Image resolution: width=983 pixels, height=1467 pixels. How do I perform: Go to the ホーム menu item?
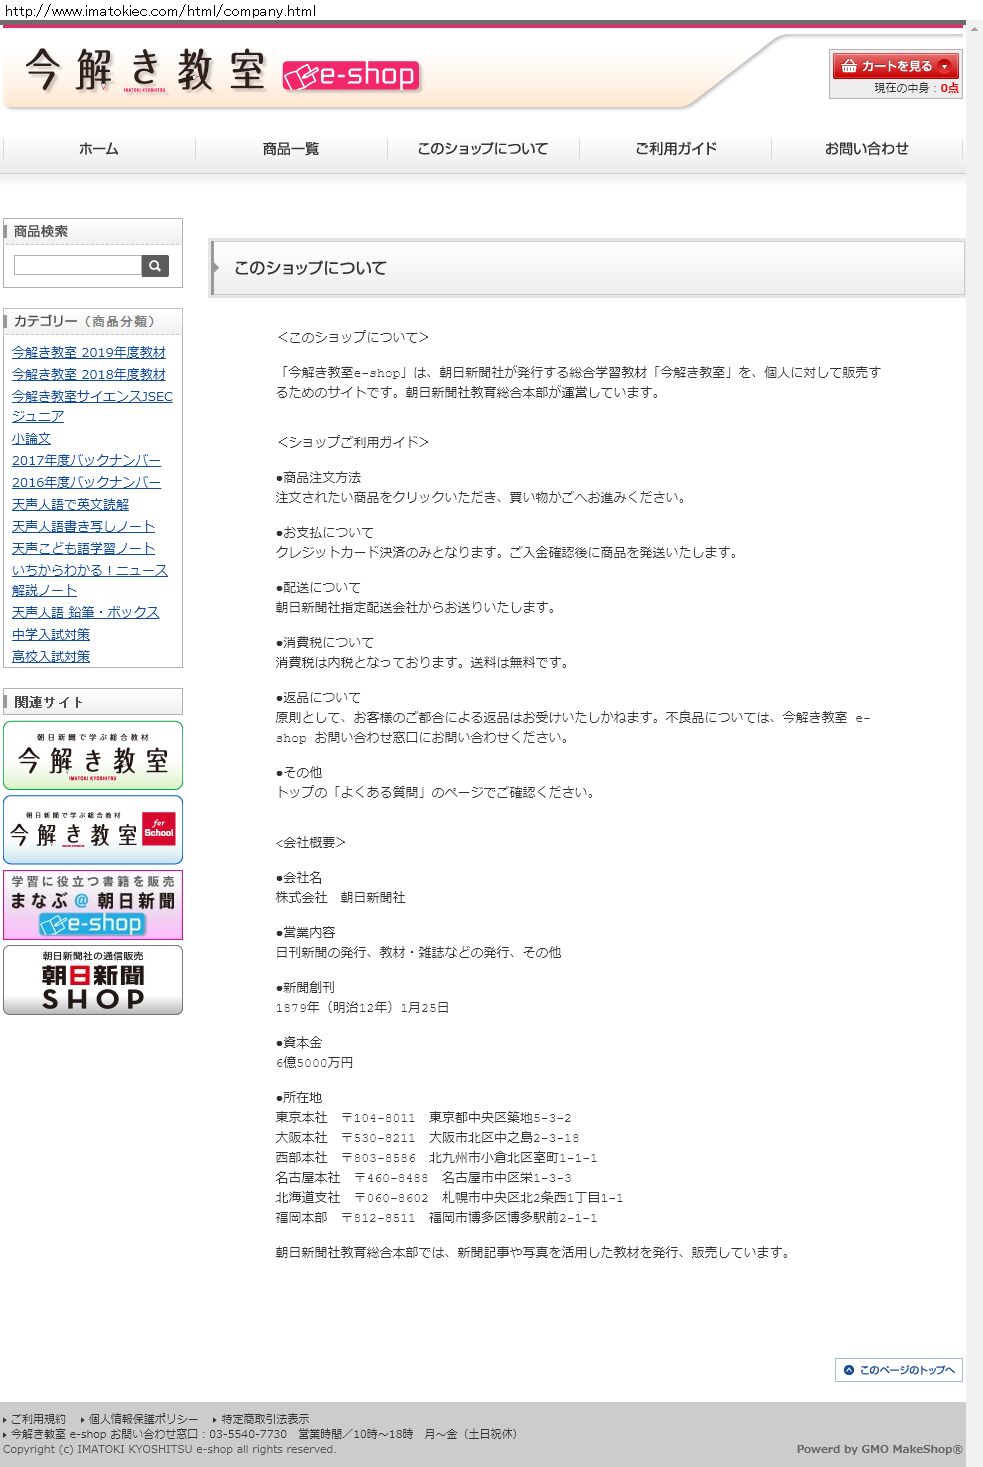pyautogui.click(x=99, y=148)
